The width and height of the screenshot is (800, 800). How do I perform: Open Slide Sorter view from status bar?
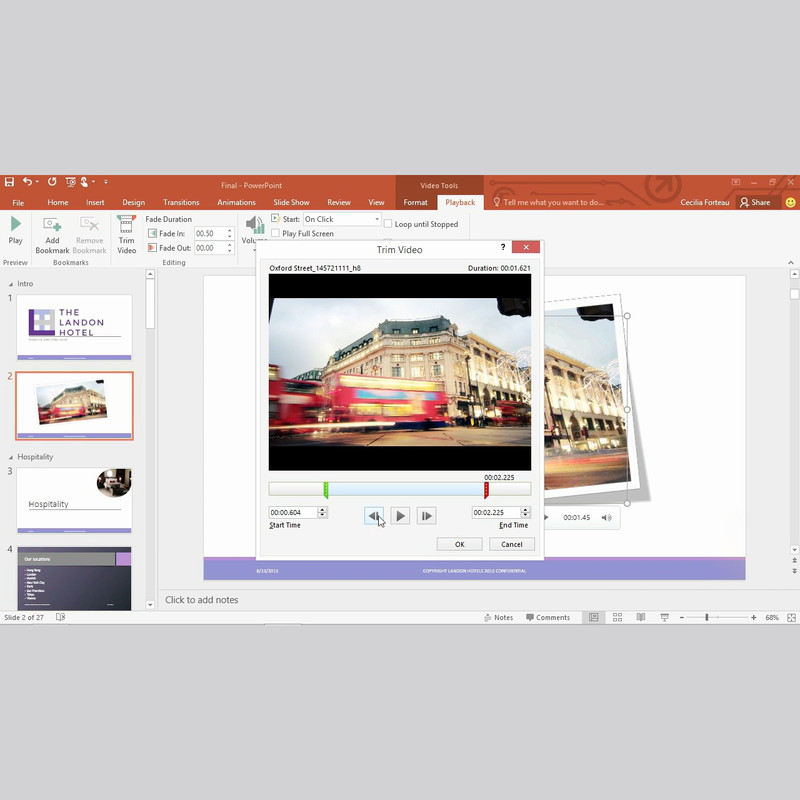point(617,618)
